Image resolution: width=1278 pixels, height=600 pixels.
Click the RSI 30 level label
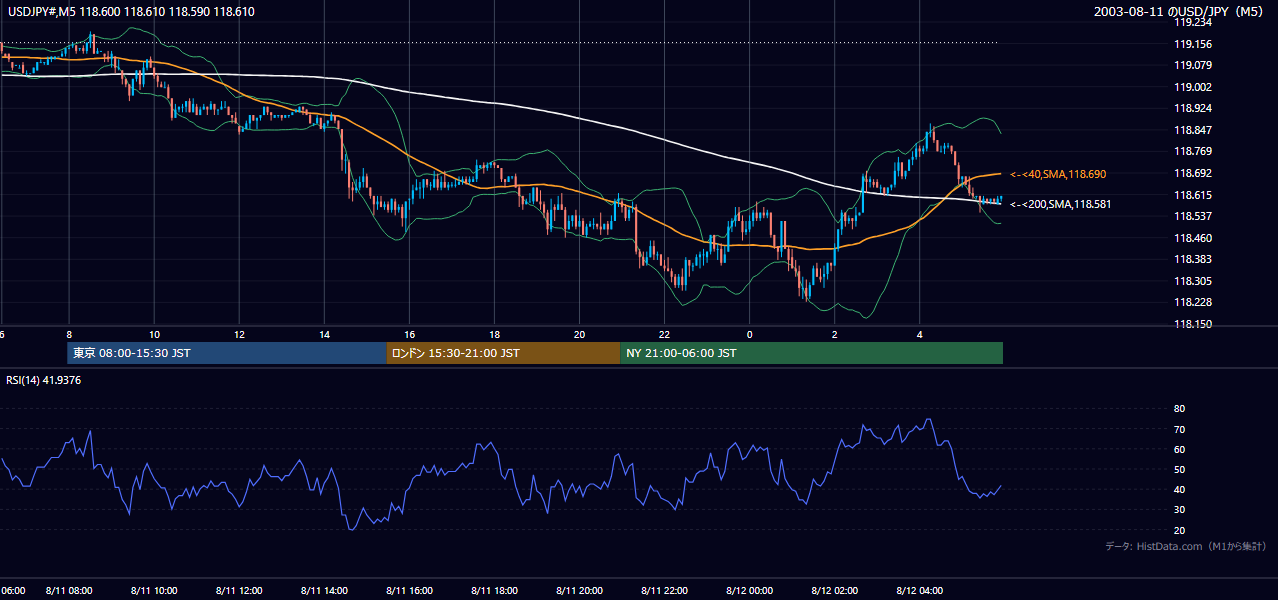click(1179, 510)
